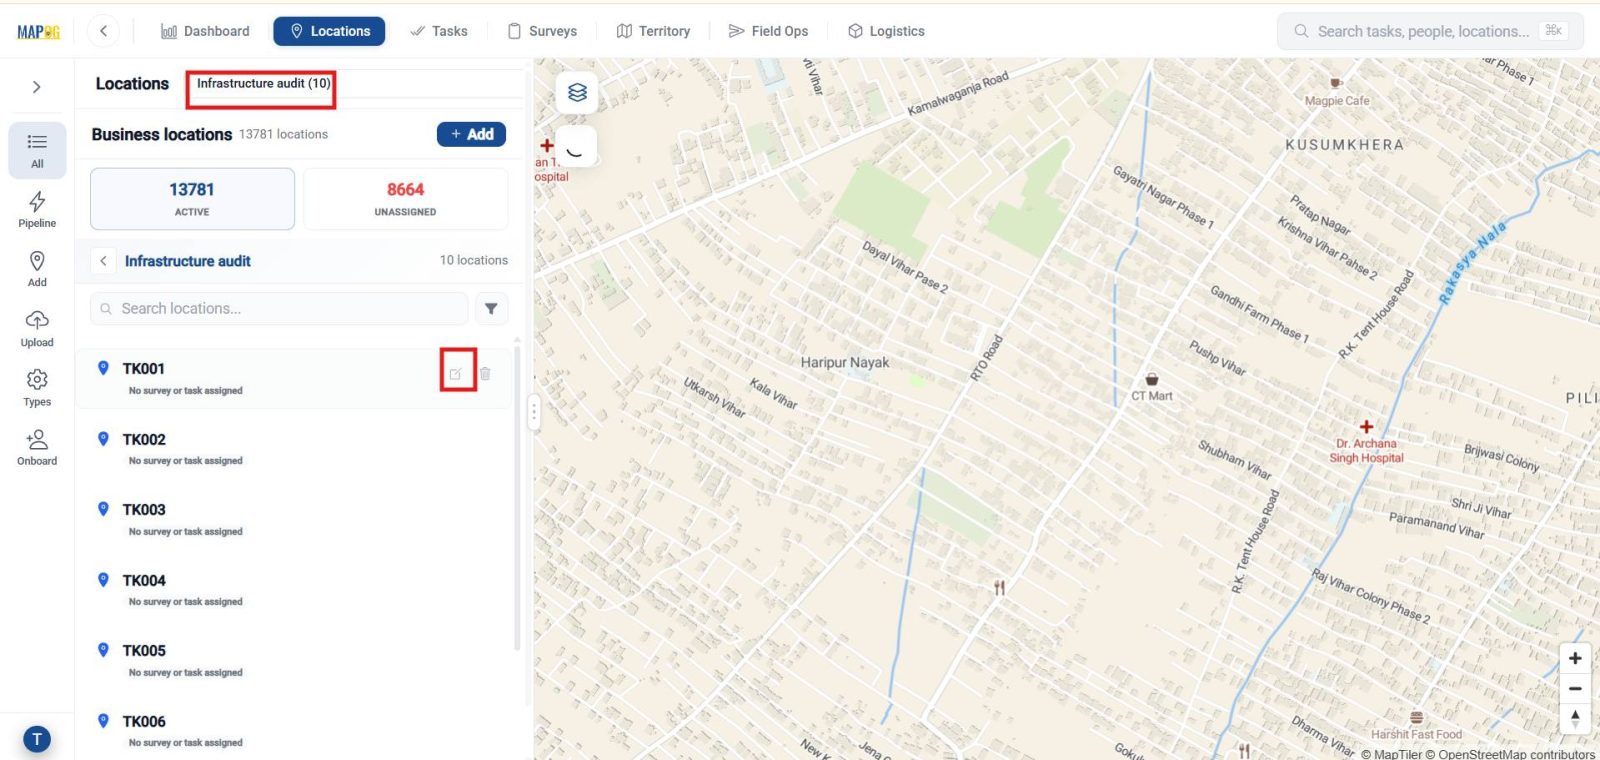
Task: Open the Surveys tab
Action: click(x=542, y=31)
